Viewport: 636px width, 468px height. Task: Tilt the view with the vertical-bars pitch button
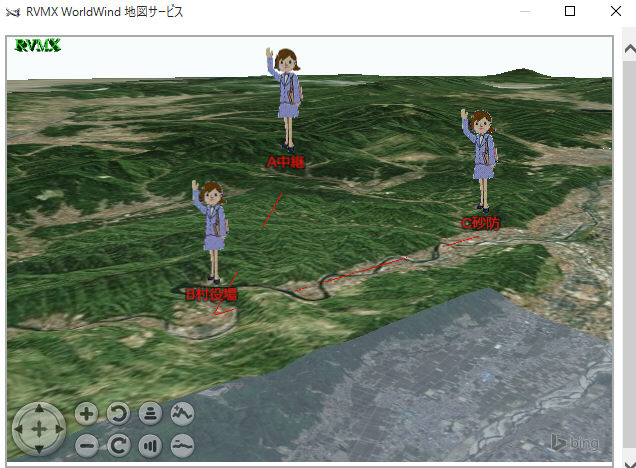click(x=150, y=445)
